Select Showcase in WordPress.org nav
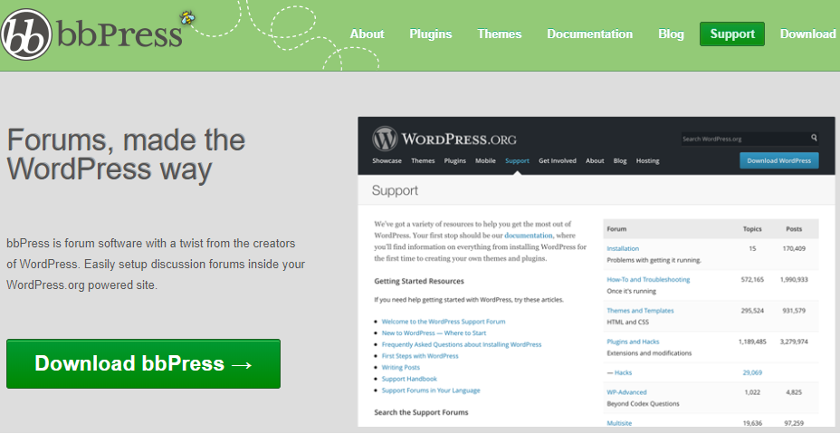This screenshot has width=840, height=434. (x=387, y=161)
